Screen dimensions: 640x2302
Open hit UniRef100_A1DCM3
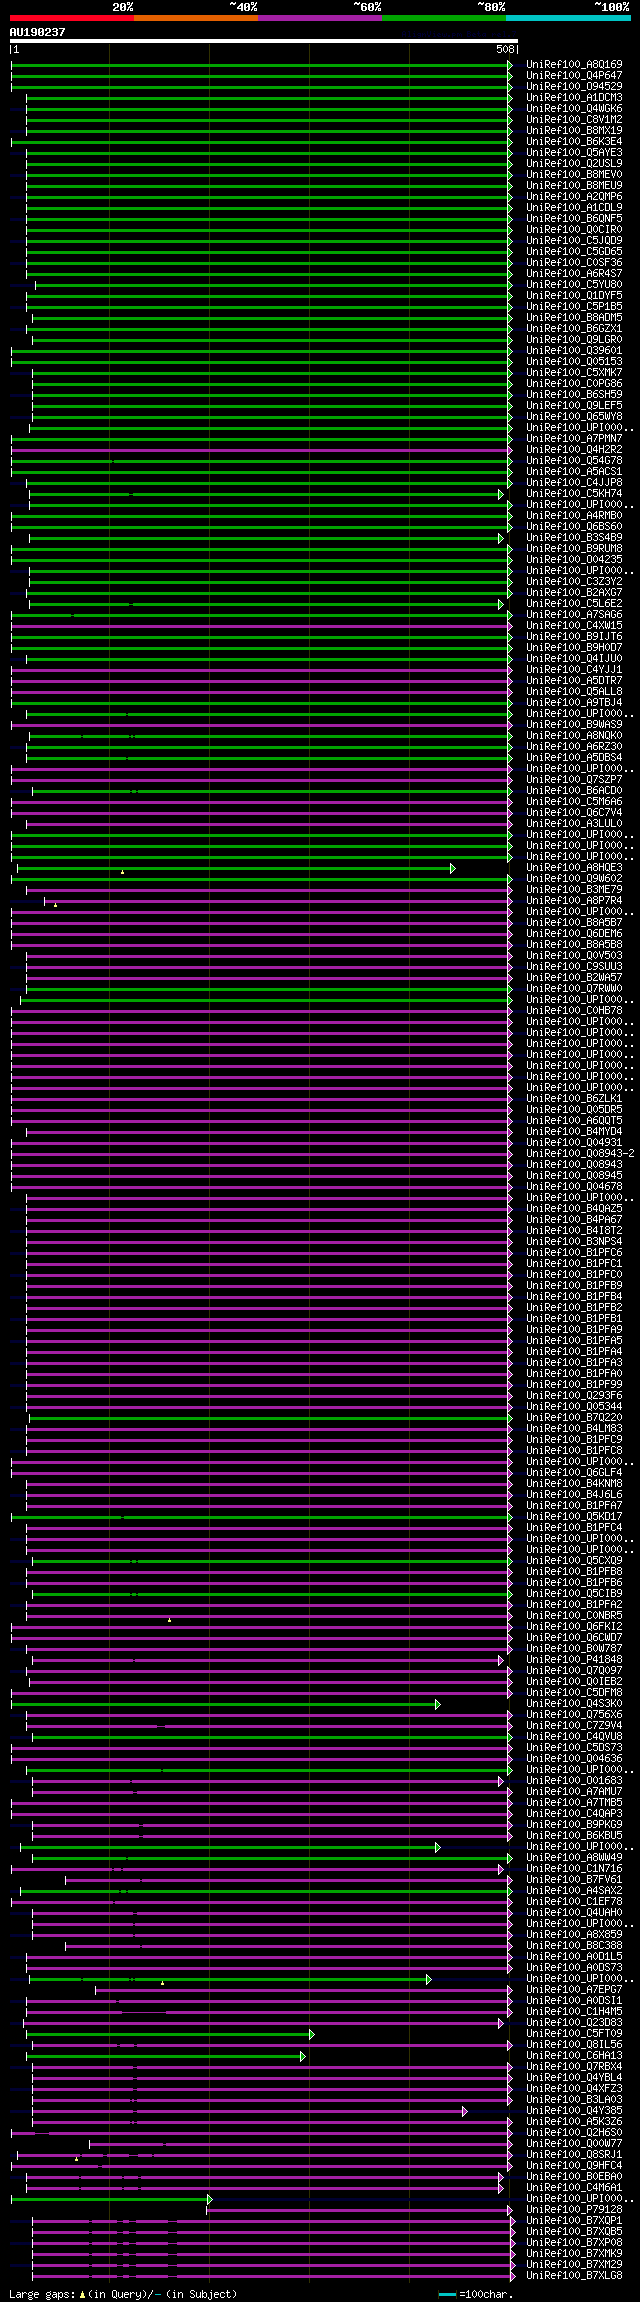coord(574,97)
